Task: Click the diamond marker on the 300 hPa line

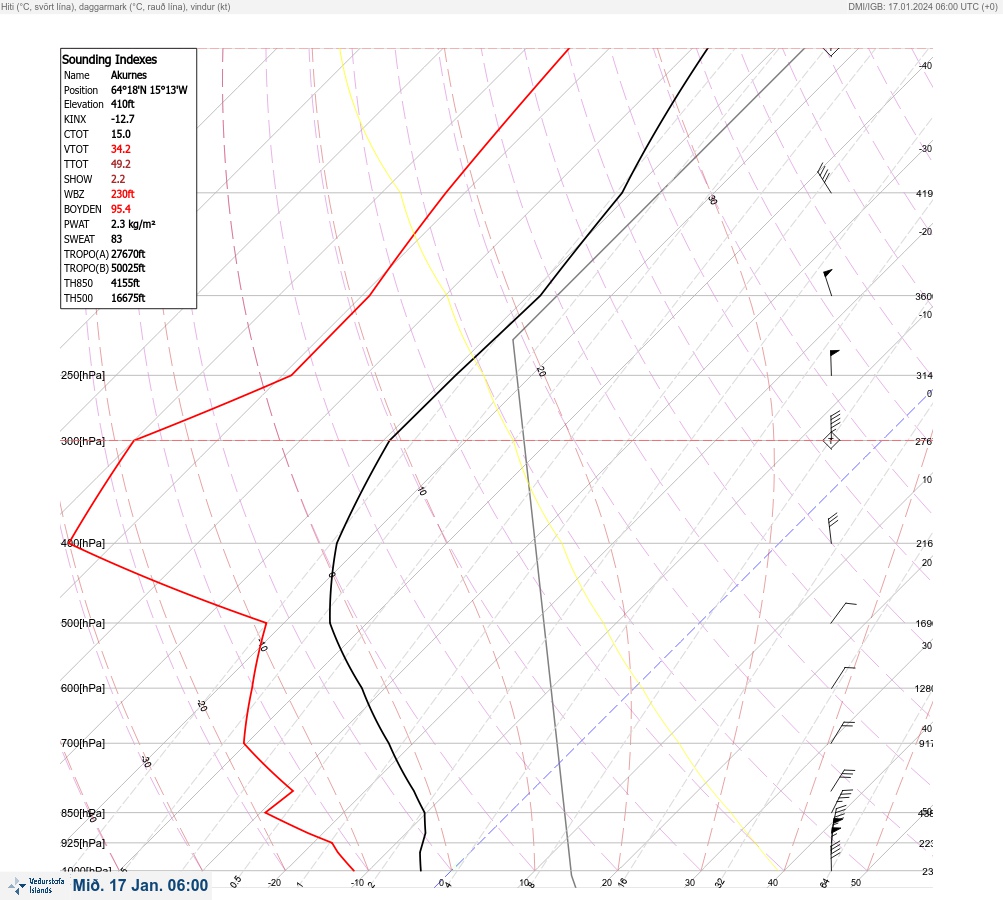Action: pyautogui.click(x=831, y=440)
